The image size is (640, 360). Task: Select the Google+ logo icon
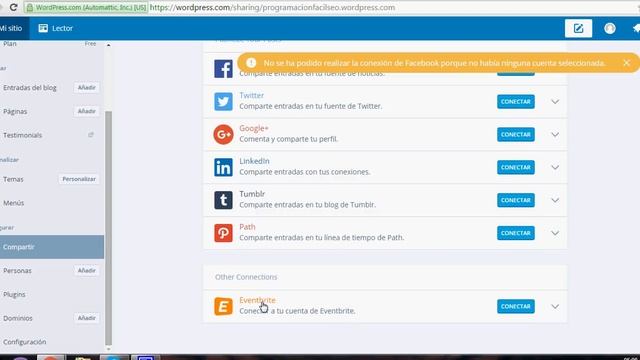223,134
